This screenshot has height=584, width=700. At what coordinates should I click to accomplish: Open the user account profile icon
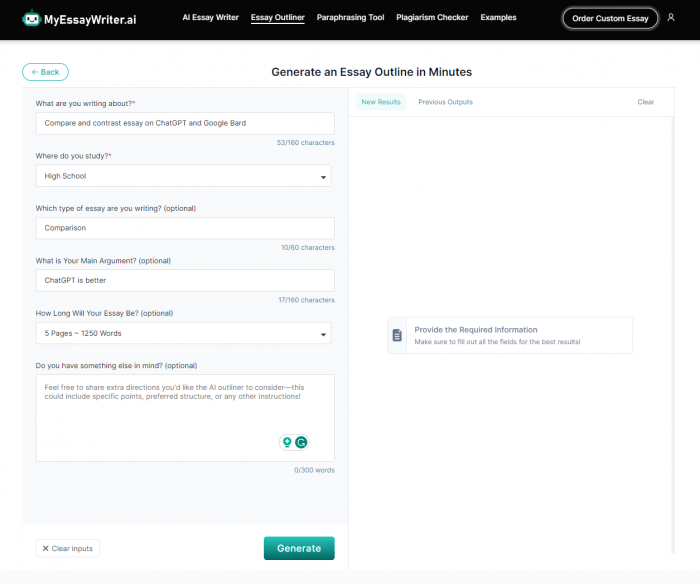(671, 17)
